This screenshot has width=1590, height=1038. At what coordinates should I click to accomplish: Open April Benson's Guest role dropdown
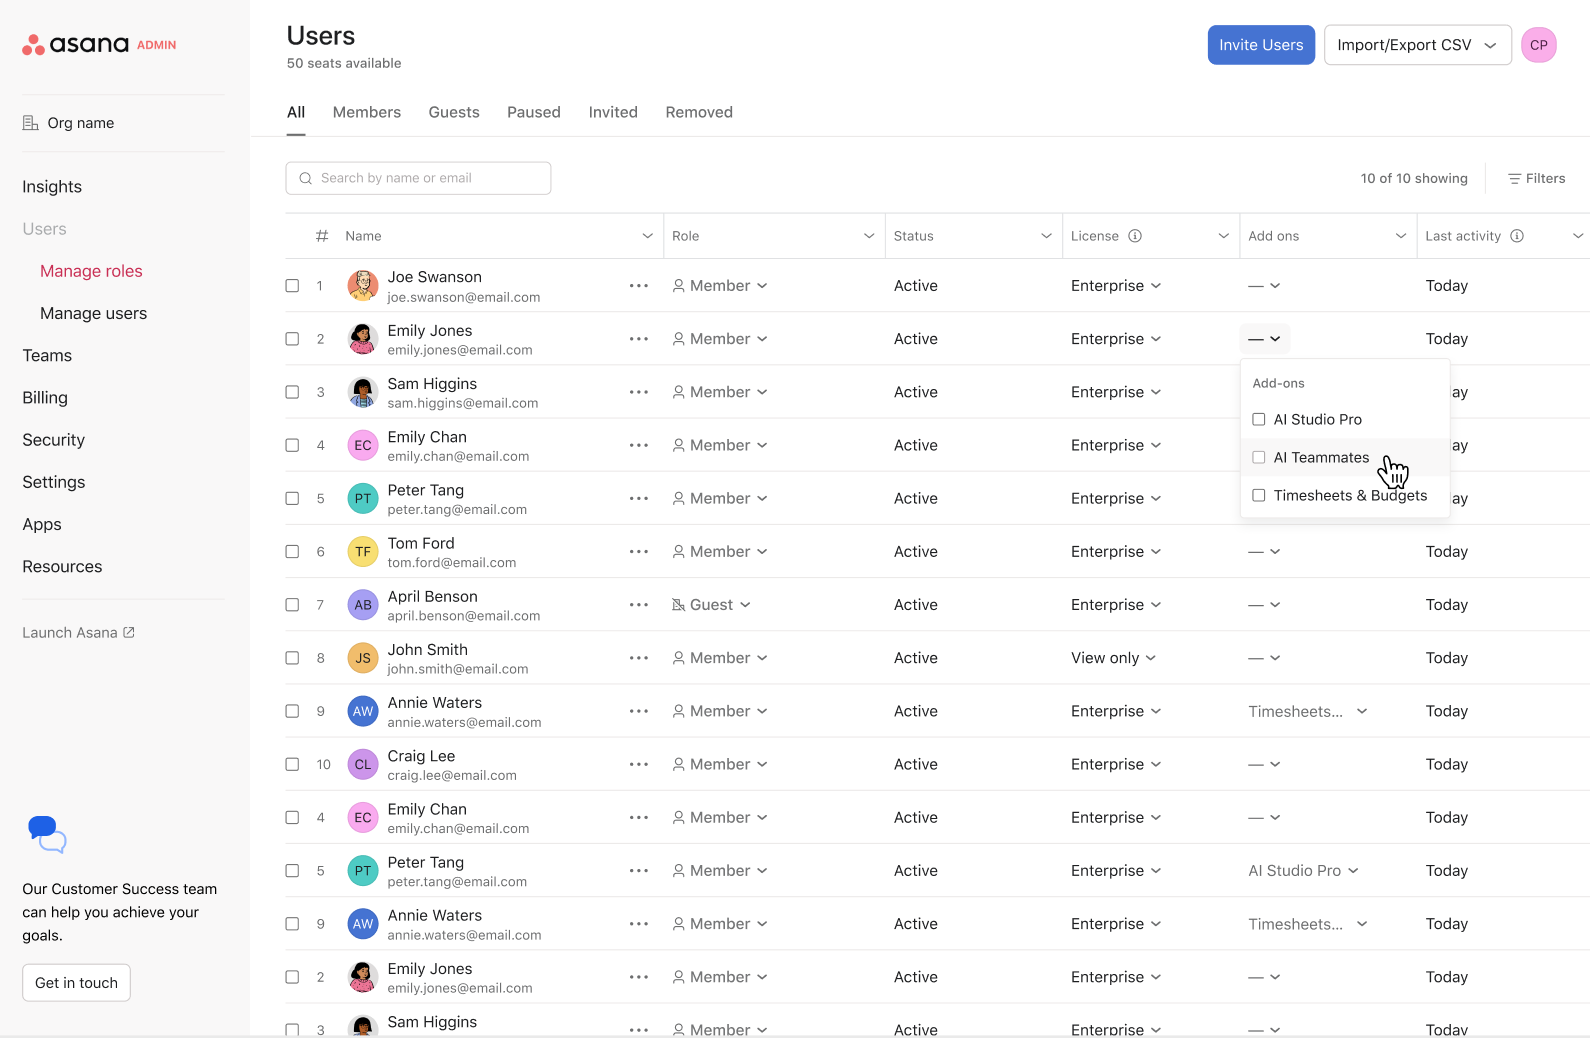click(711, 605)
